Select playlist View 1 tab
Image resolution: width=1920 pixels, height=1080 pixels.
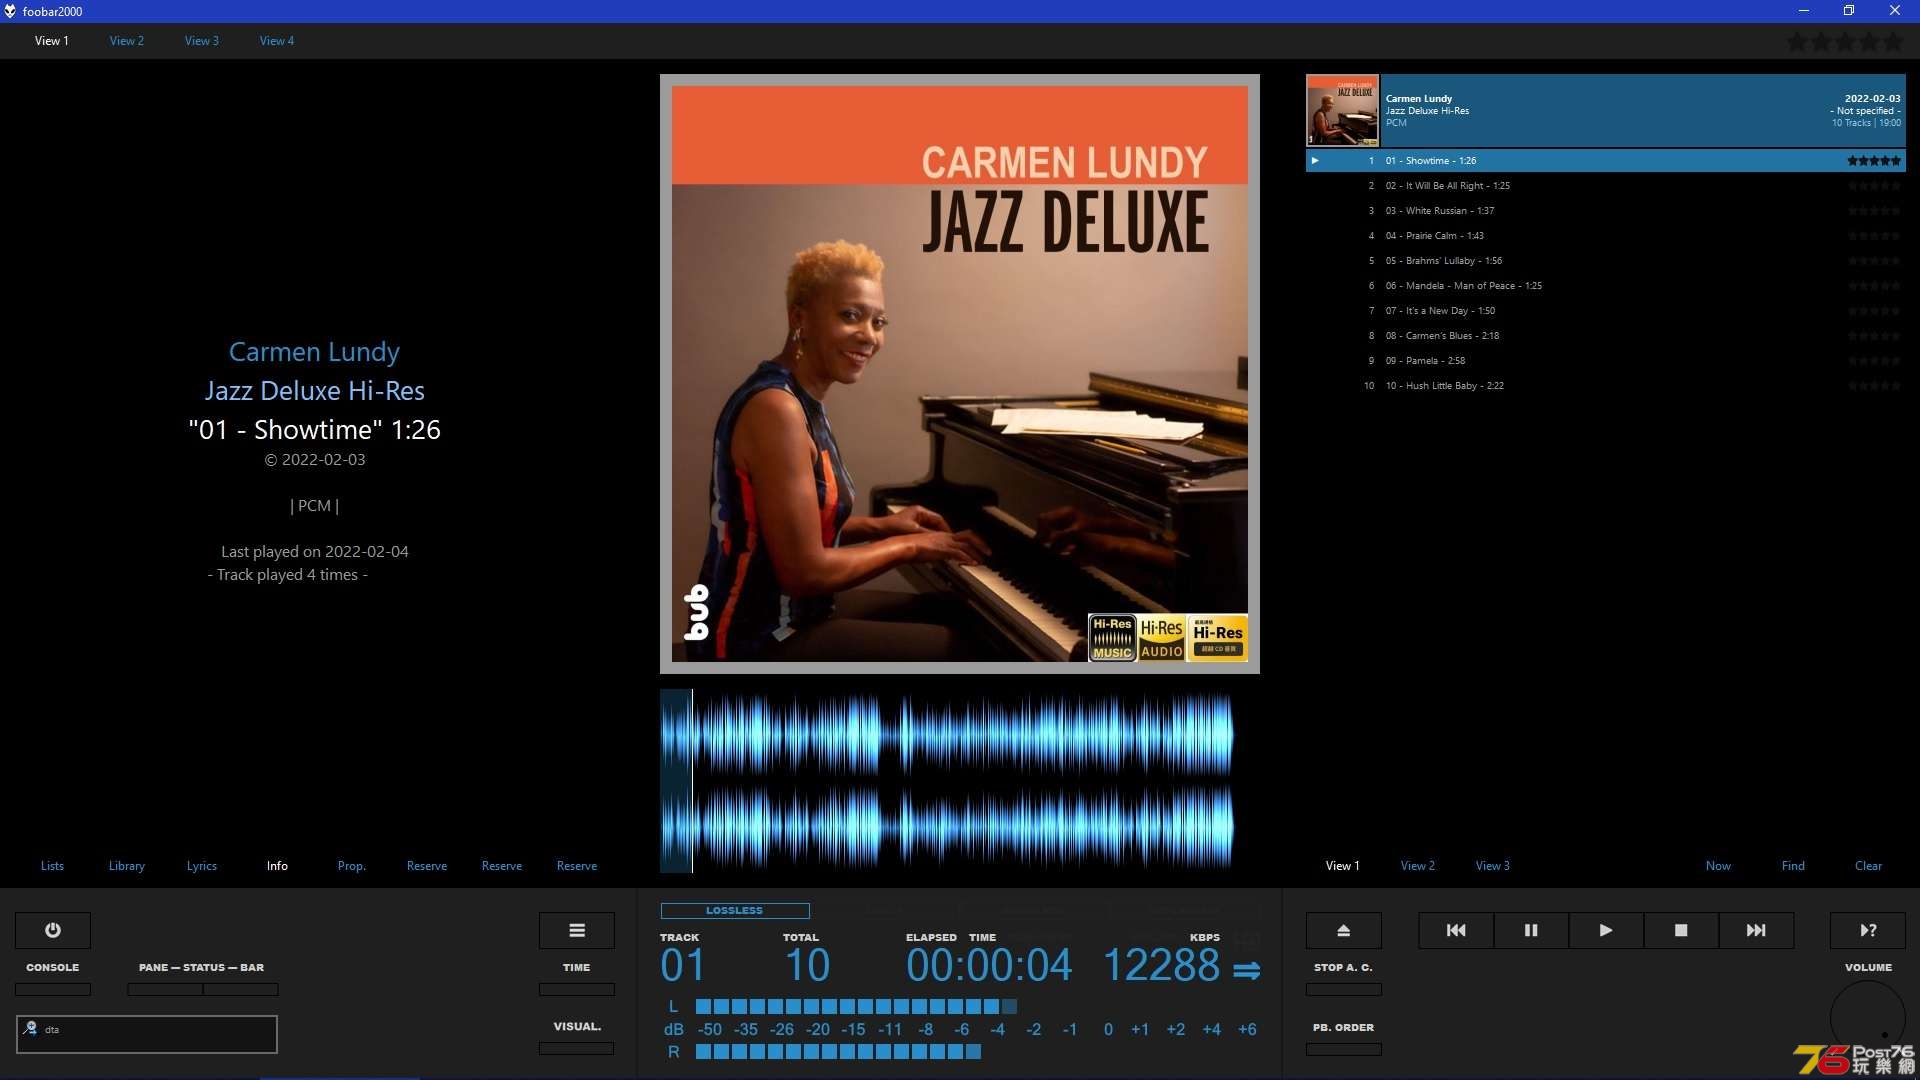tap(1343, 866)
